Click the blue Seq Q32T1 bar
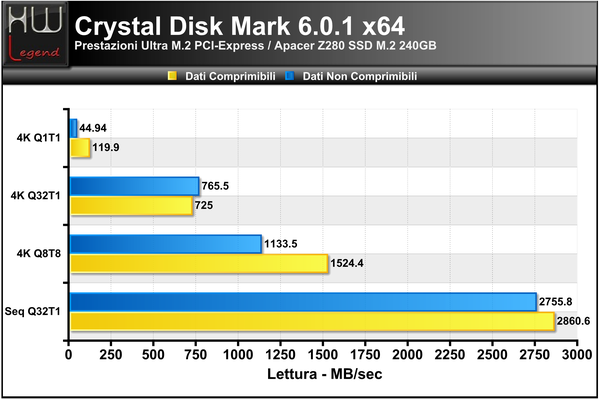 303,302
